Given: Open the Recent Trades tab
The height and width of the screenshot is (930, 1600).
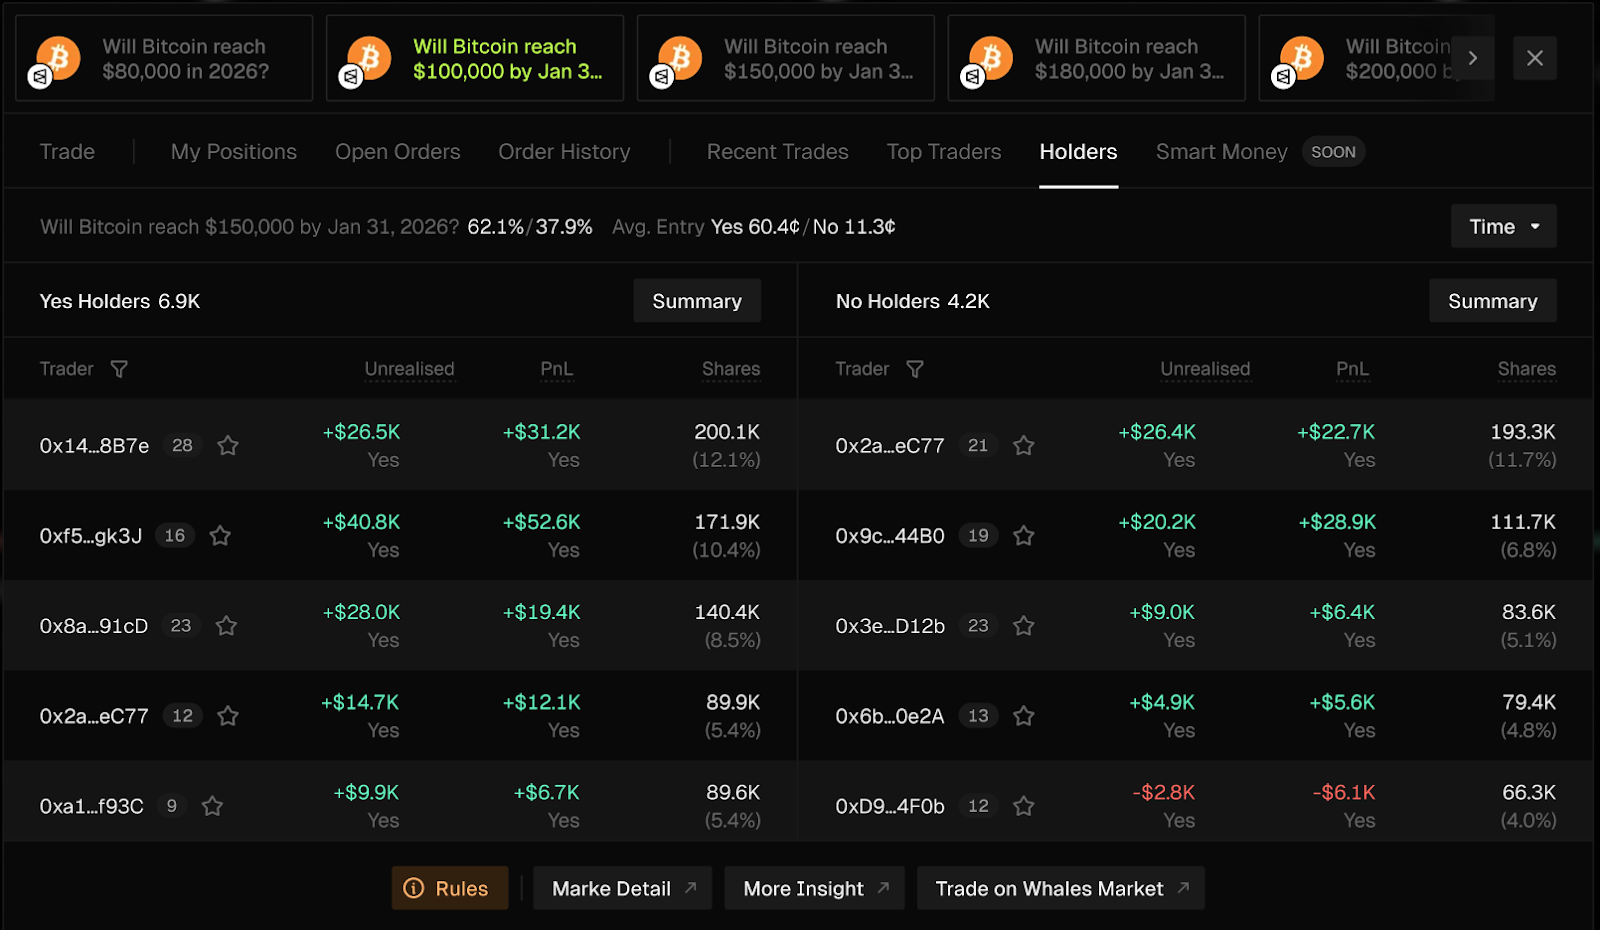Looking at the screenshot, I should click(777, 152).
